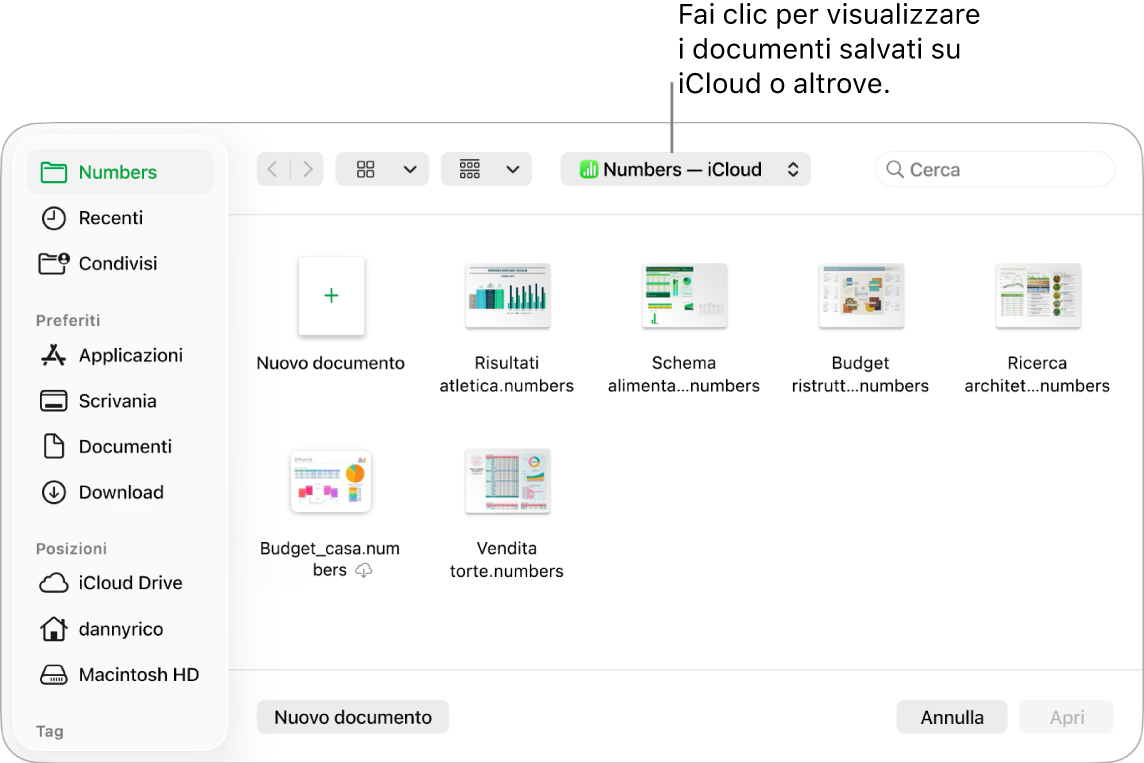Navigate forward with the right arrow
Screen dimensions: 1144x763
pos(308,169)
